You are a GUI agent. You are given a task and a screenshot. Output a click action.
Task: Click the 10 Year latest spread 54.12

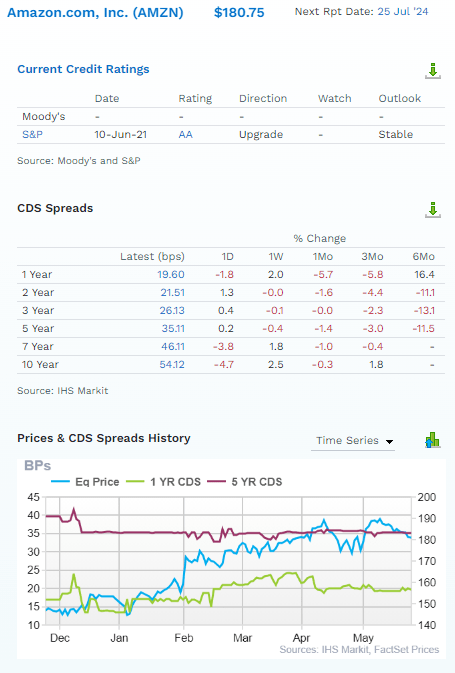point(172,364)
